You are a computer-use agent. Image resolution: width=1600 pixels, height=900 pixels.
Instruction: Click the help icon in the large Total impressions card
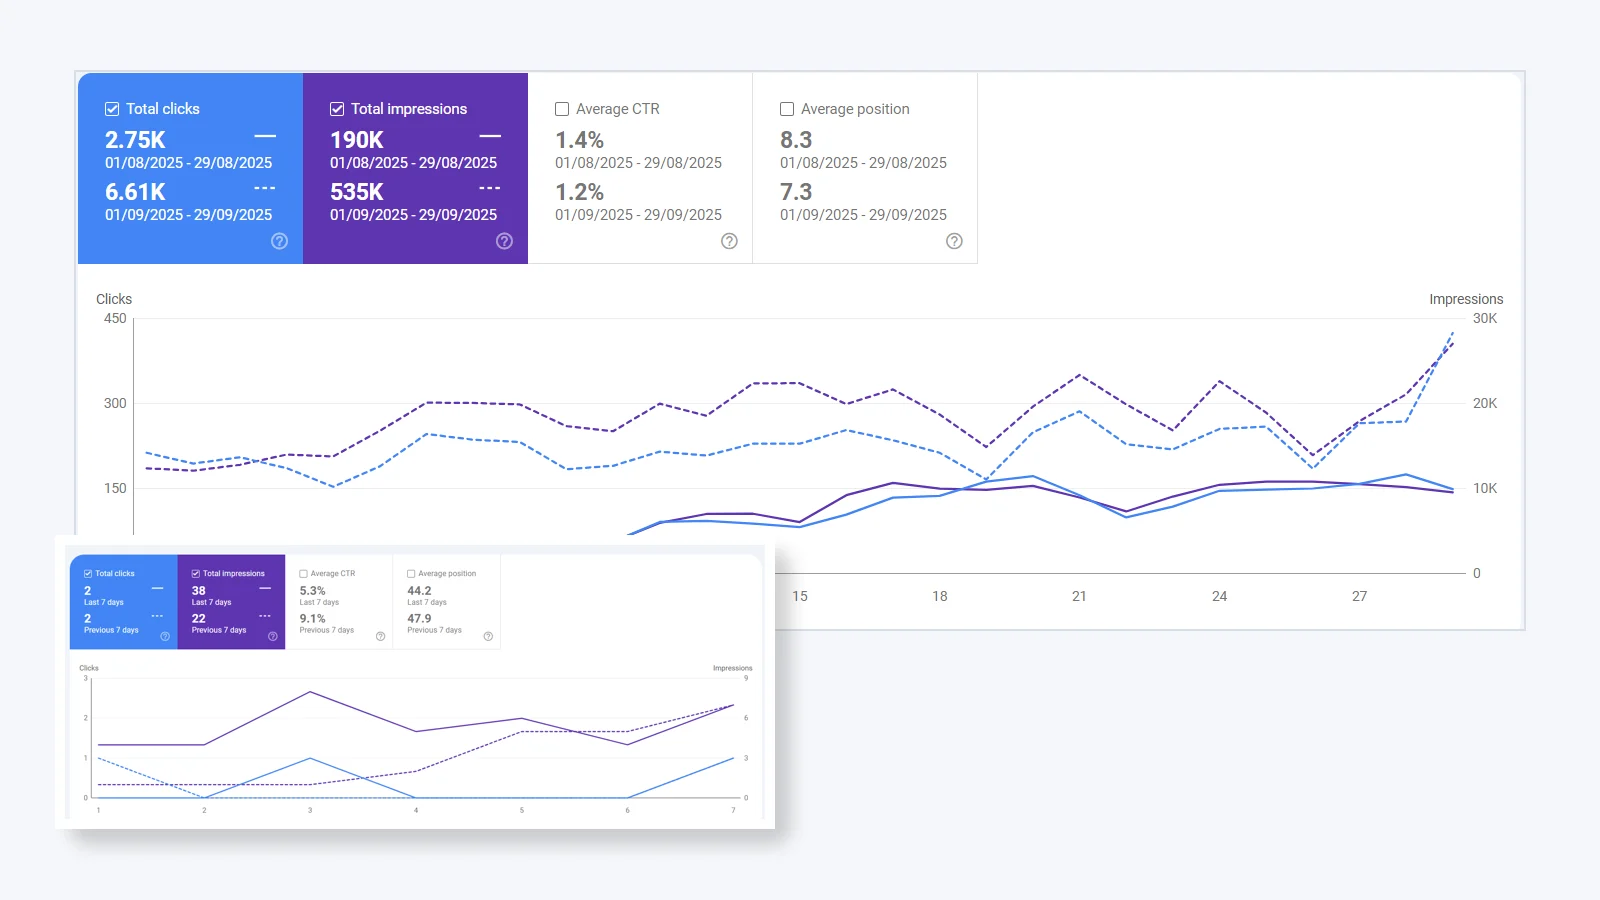tap(505, 241)
